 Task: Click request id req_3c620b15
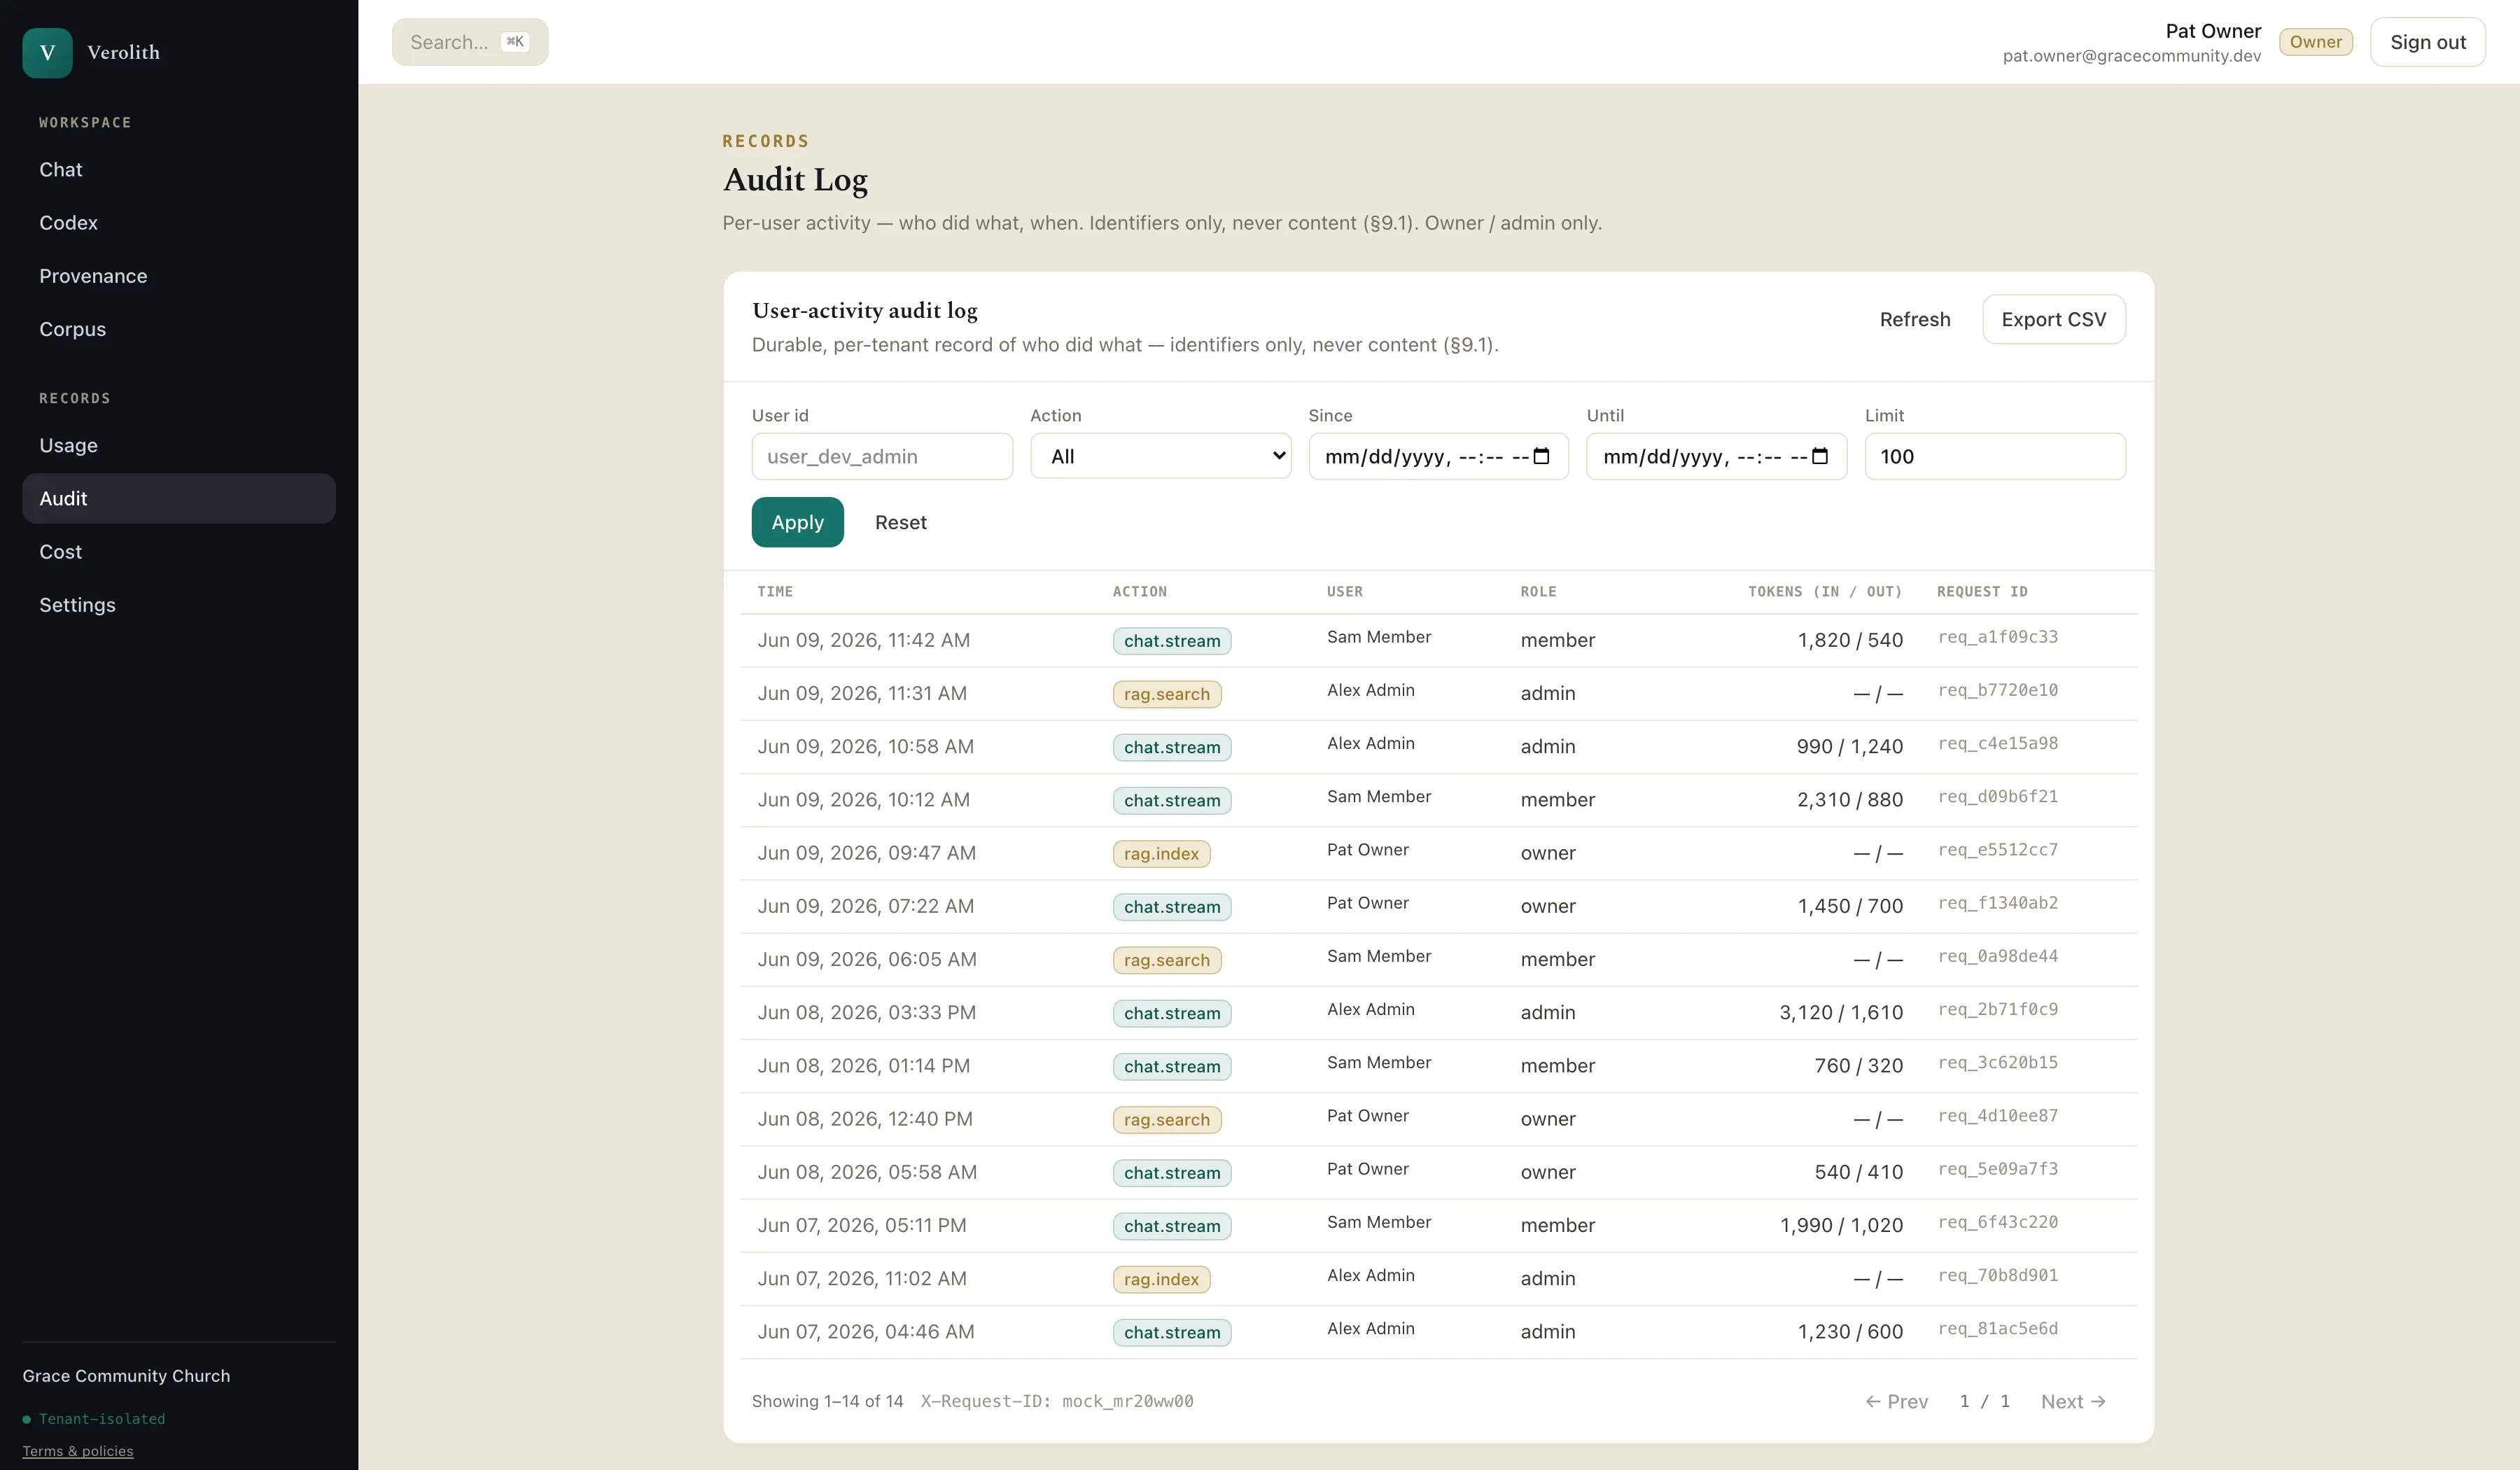pyautogui.click(x=1998, y=1062)
